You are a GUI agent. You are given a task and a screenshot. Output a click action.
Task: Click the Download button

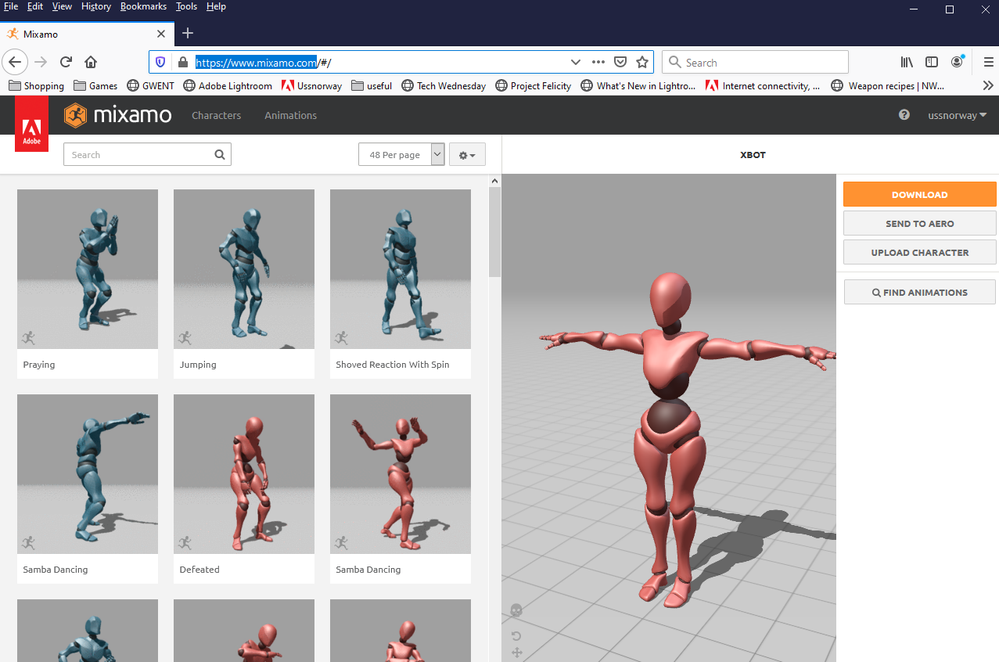click(x=918, y=194)
